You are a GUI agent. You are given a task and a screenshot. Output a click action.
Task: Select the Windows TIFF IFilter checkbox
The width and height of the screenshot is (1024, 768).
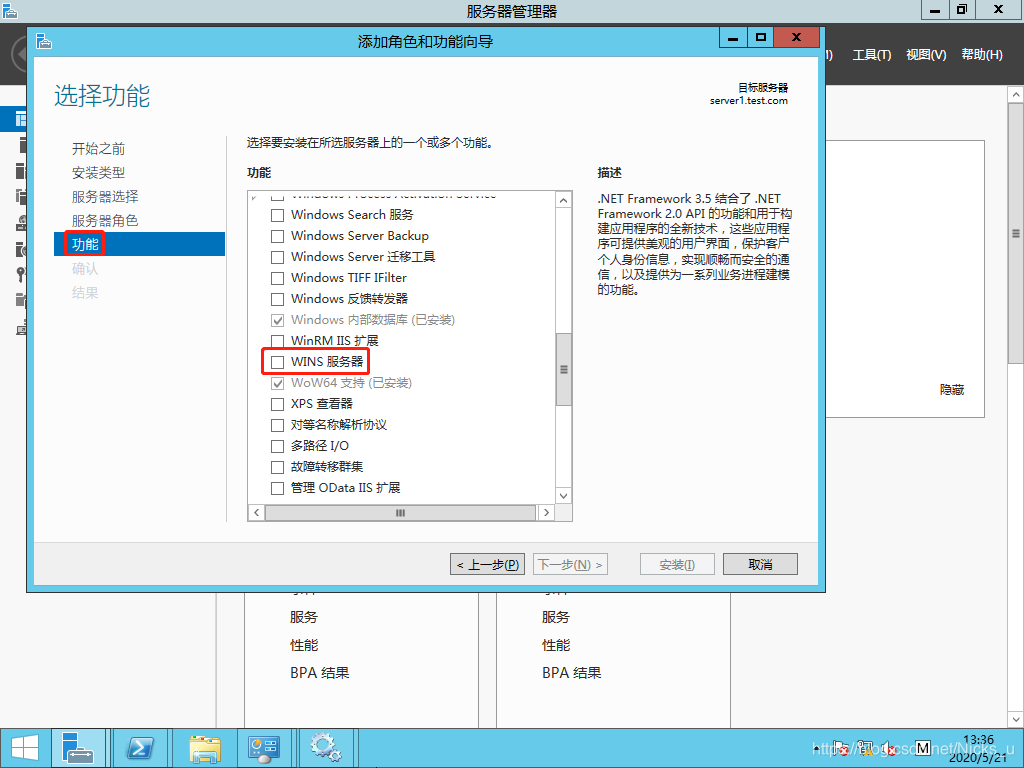point(278,278)
